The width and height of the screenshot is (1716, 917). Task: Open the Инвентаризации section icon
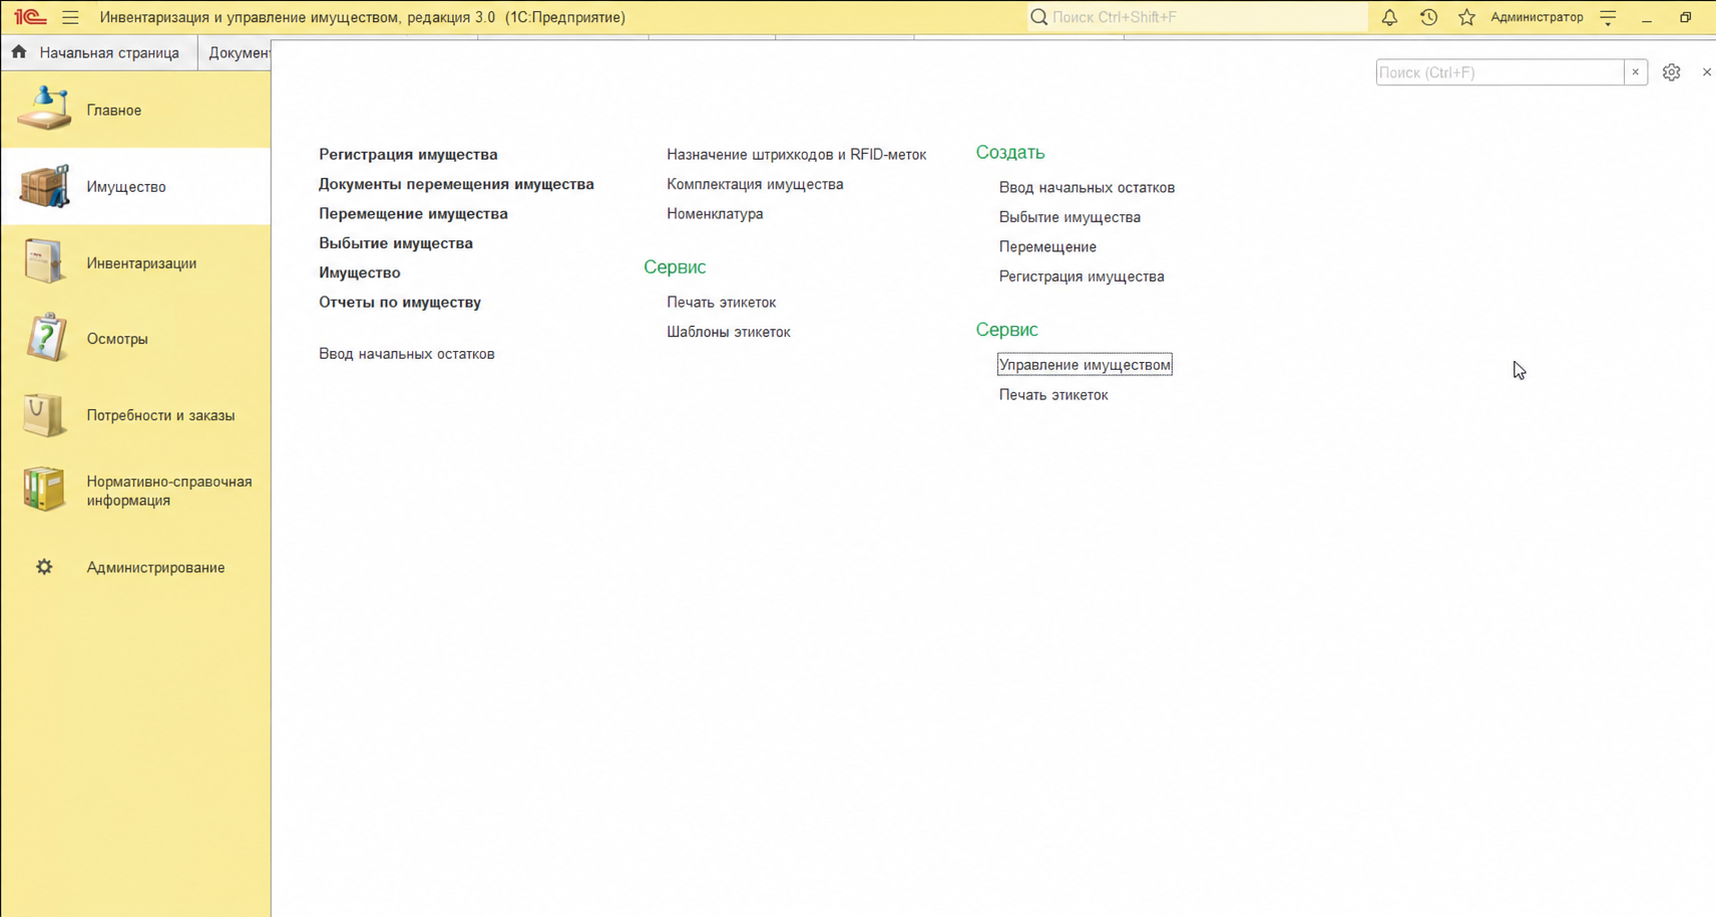(45, 263)
